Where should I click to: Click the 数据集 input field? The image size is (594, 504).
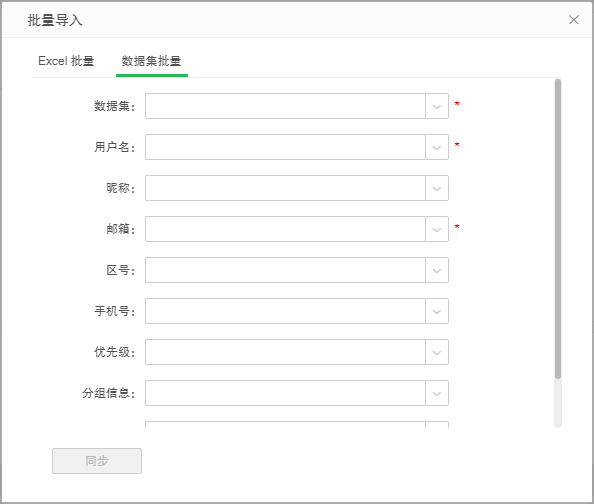point(285,106)
